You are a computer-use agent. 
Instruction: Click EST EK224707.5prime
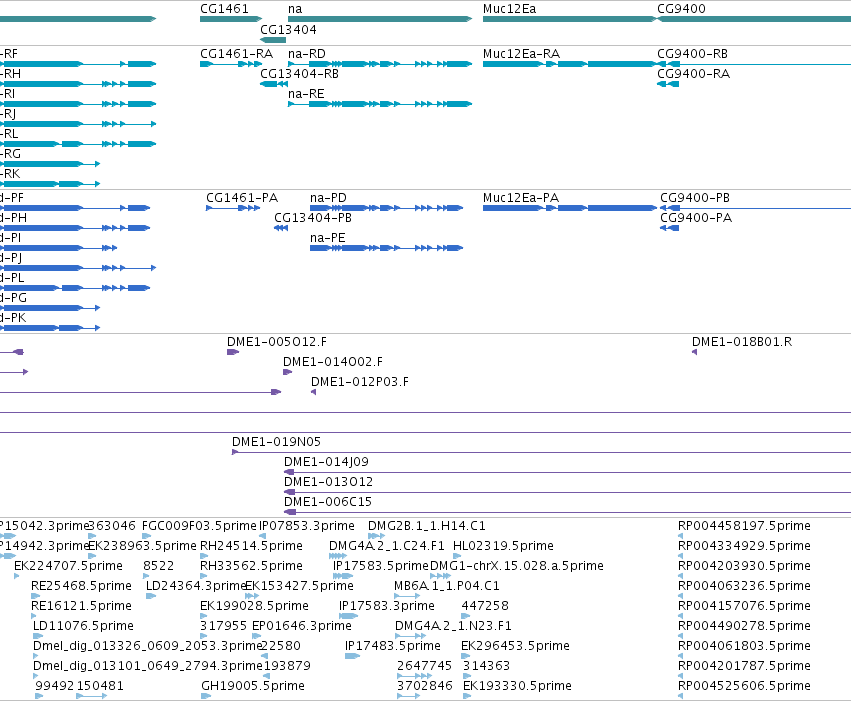point(68,566)
